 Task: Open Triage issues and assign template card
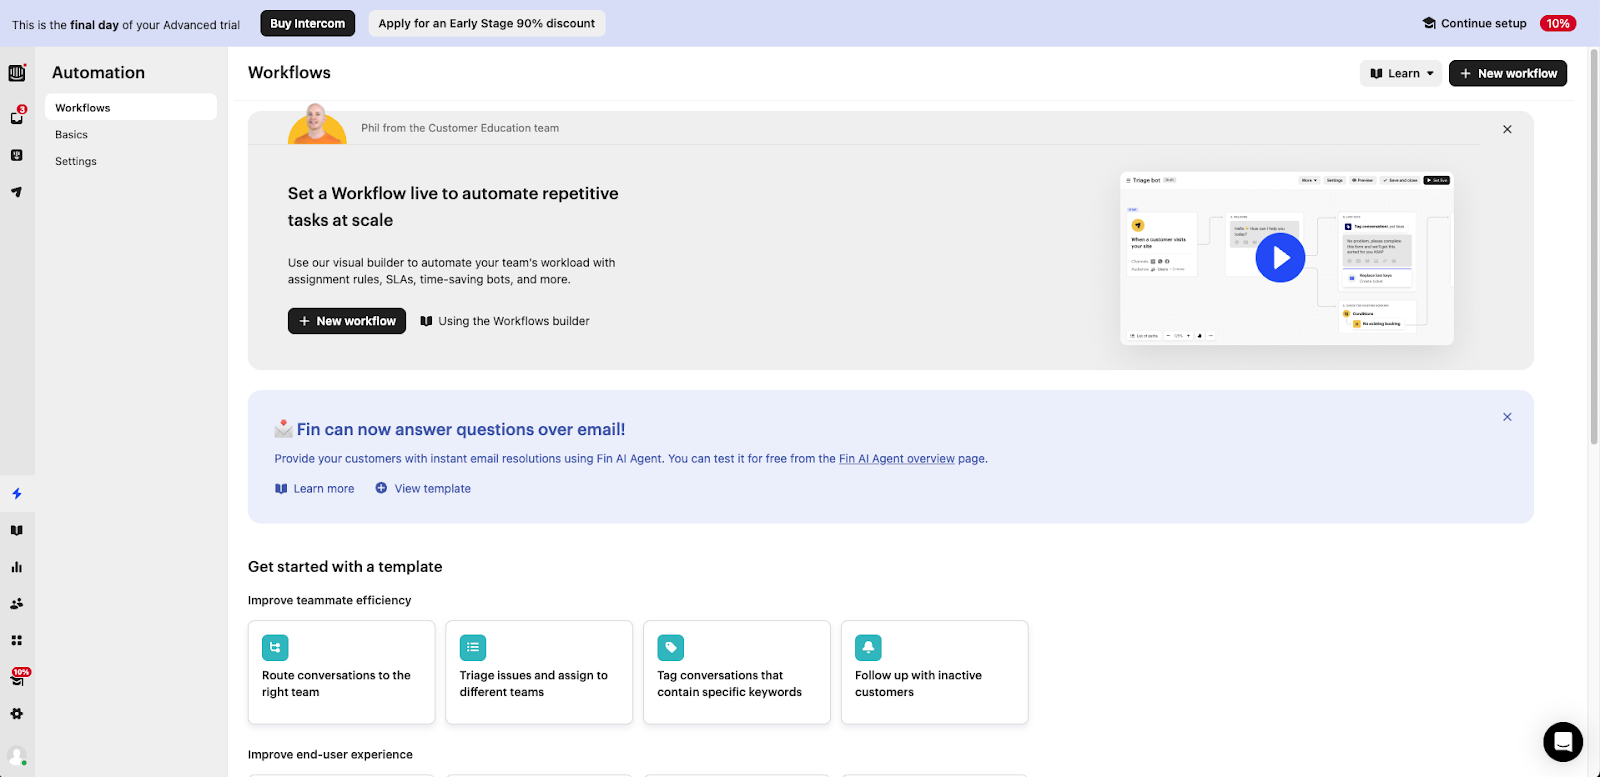click(x=539, y=672)
